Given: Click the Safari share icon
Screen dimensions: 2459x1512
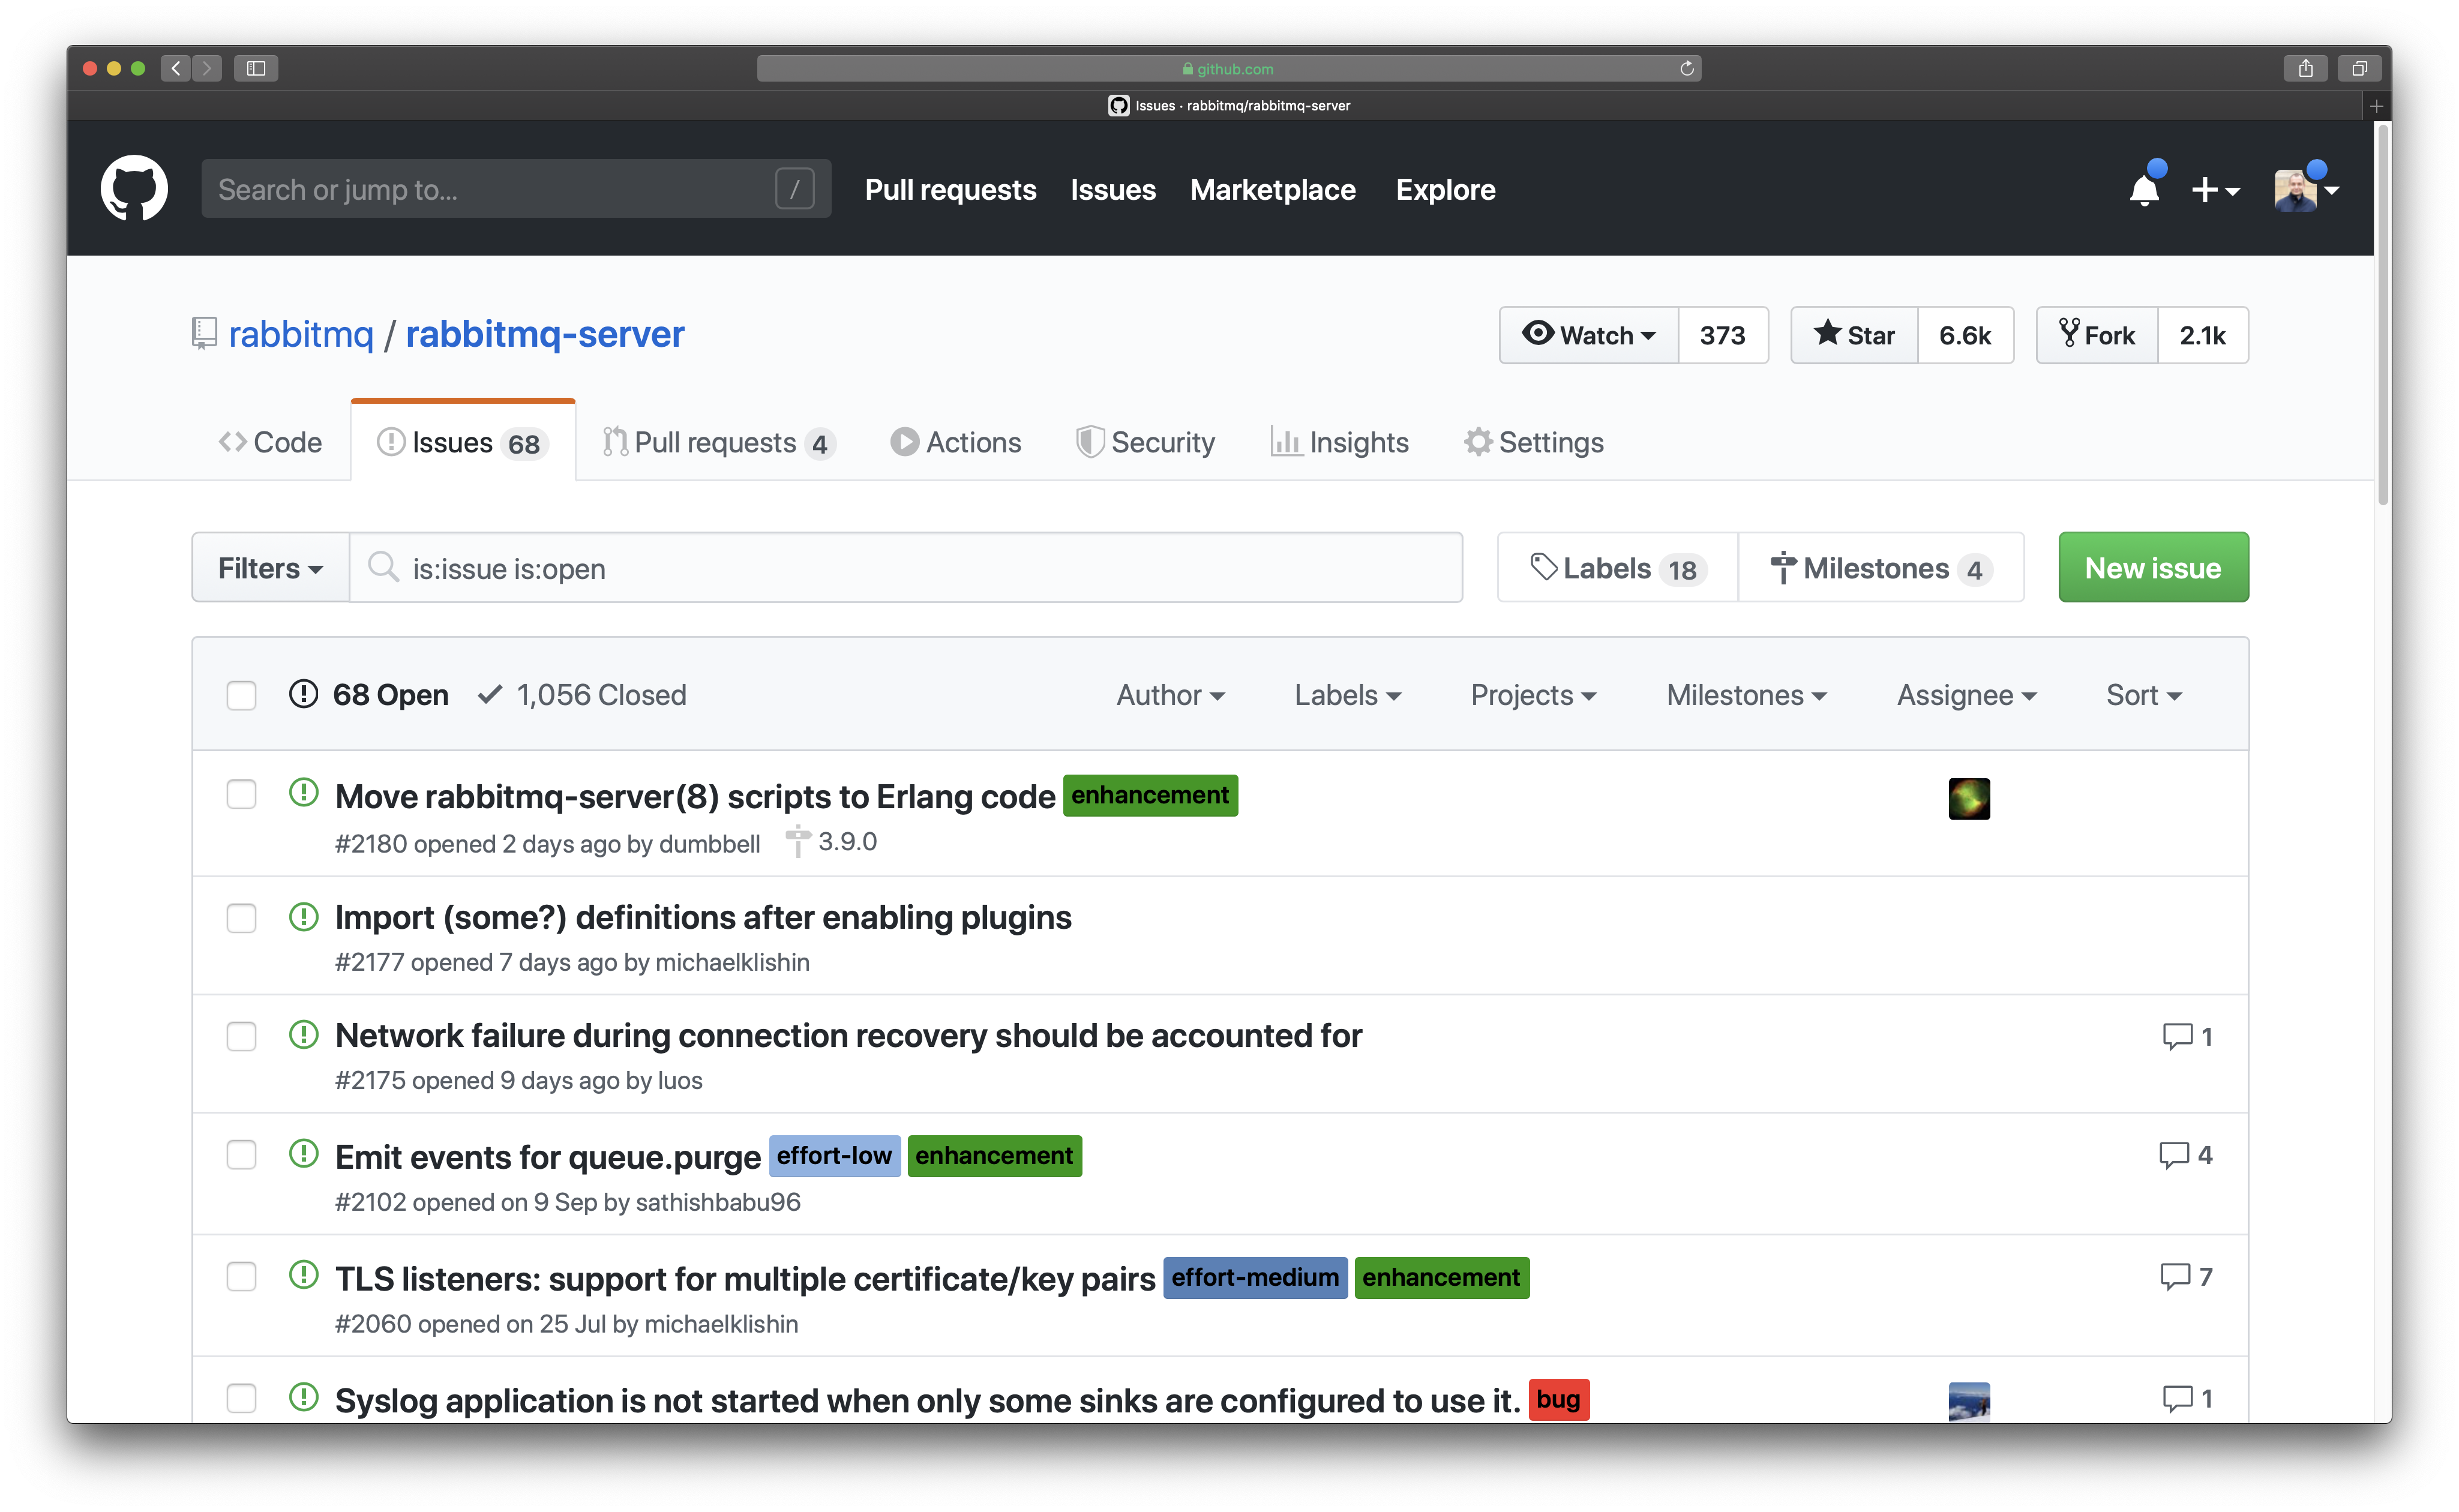Looking at the screenshot, I should 2305,68.
